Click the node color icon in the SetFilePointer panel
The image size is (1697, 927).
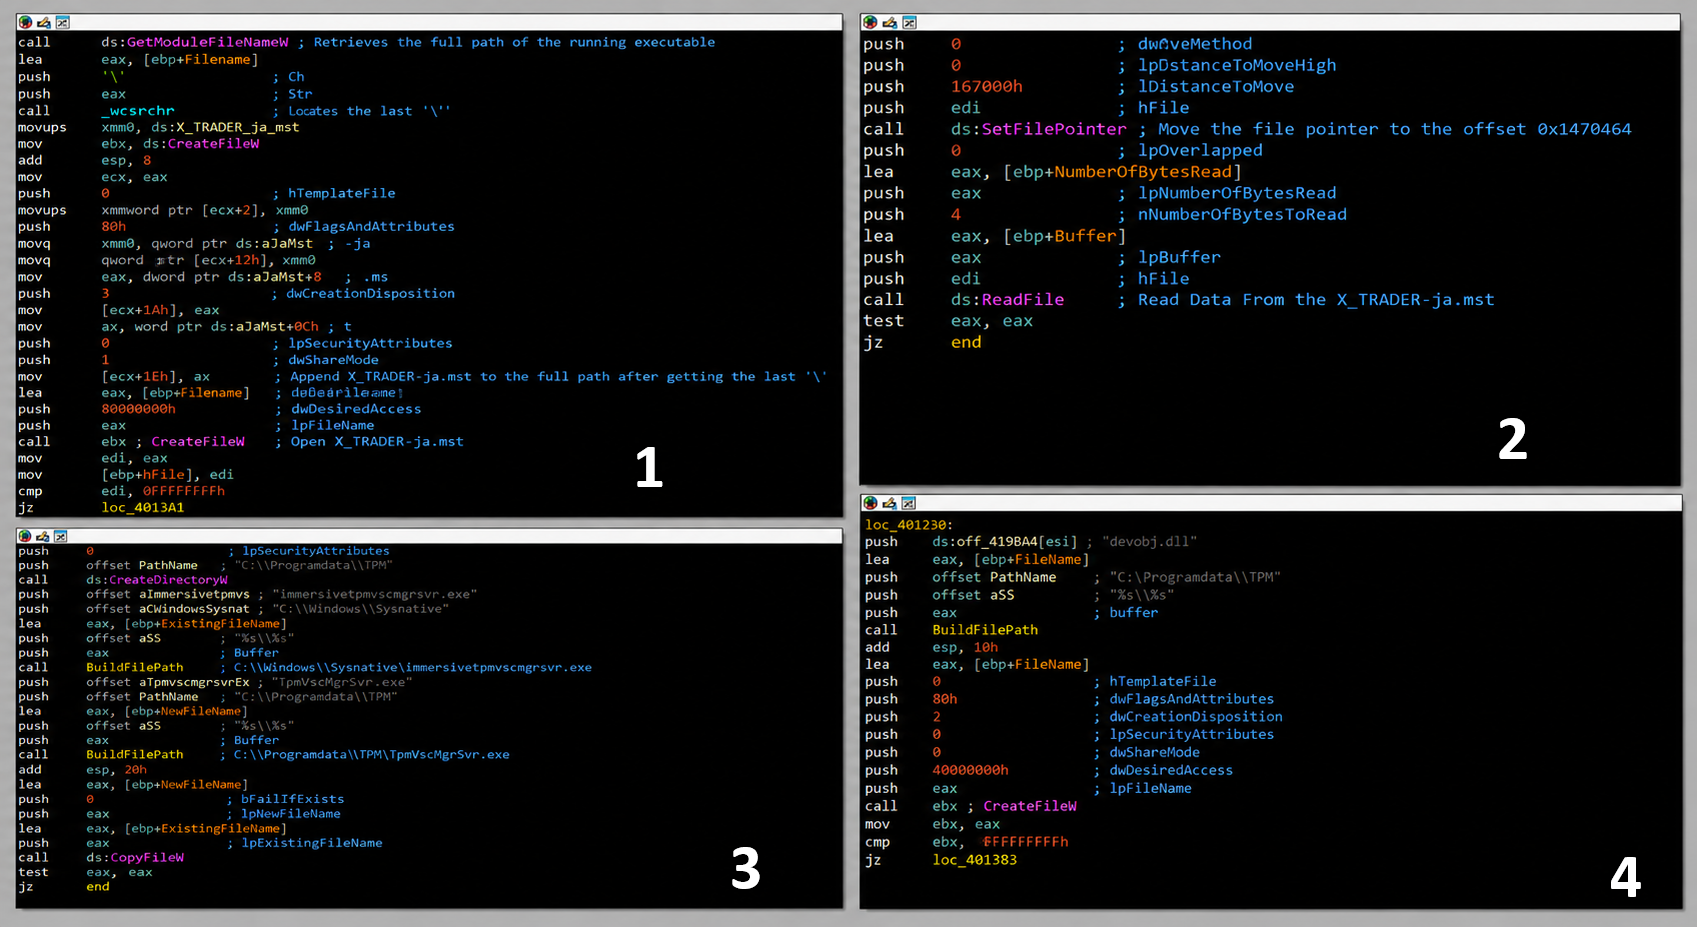pos(870,22)
